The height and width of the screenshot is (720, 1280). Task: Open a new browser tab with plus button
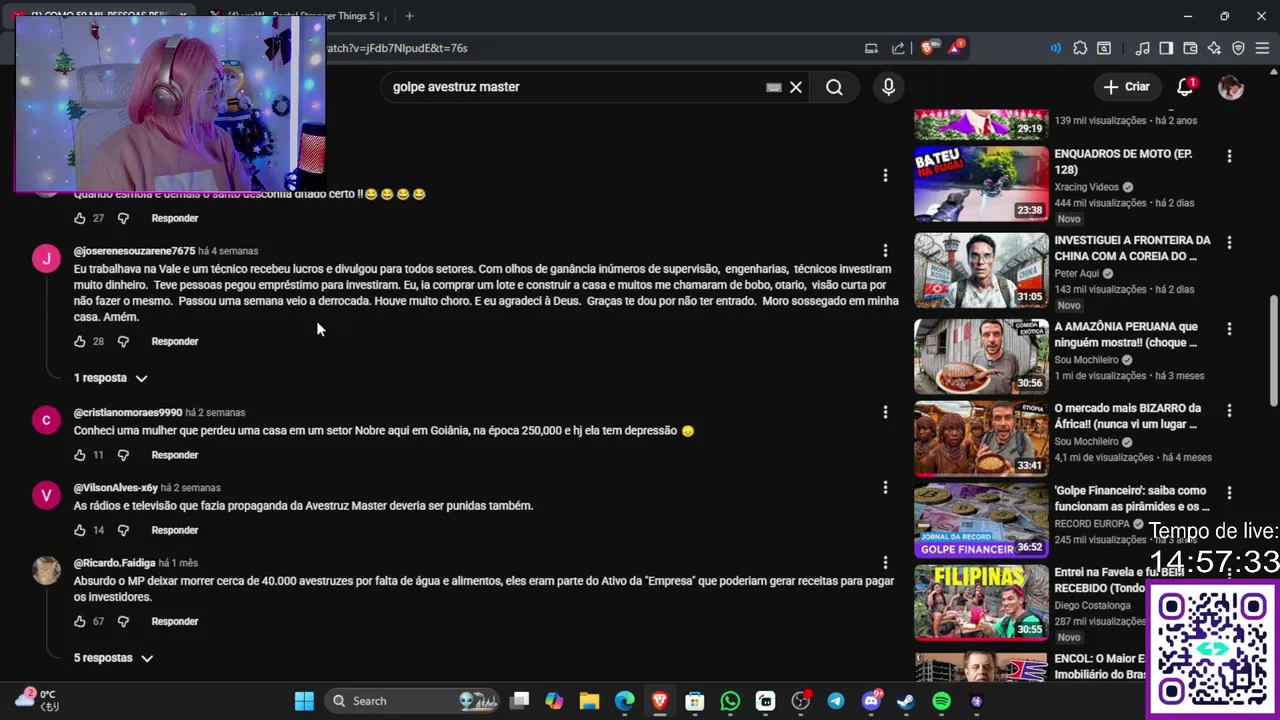pos(409,16)
